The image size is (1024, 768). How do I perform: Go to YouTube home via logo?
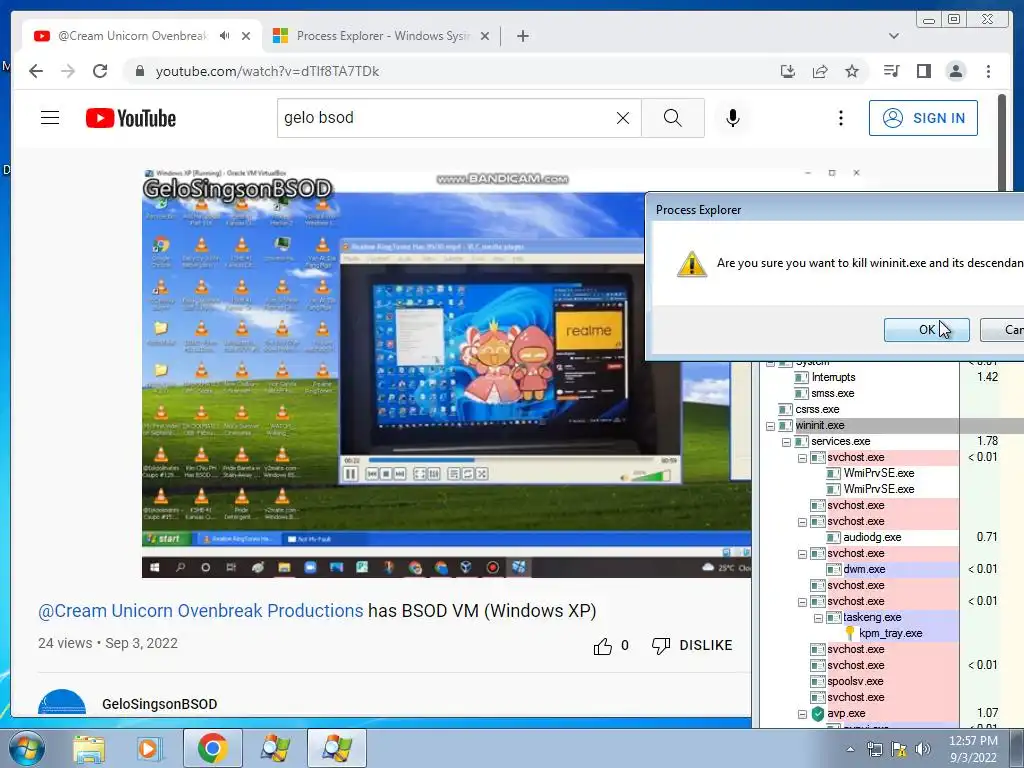pyautogui.click(x=131, y=118)
